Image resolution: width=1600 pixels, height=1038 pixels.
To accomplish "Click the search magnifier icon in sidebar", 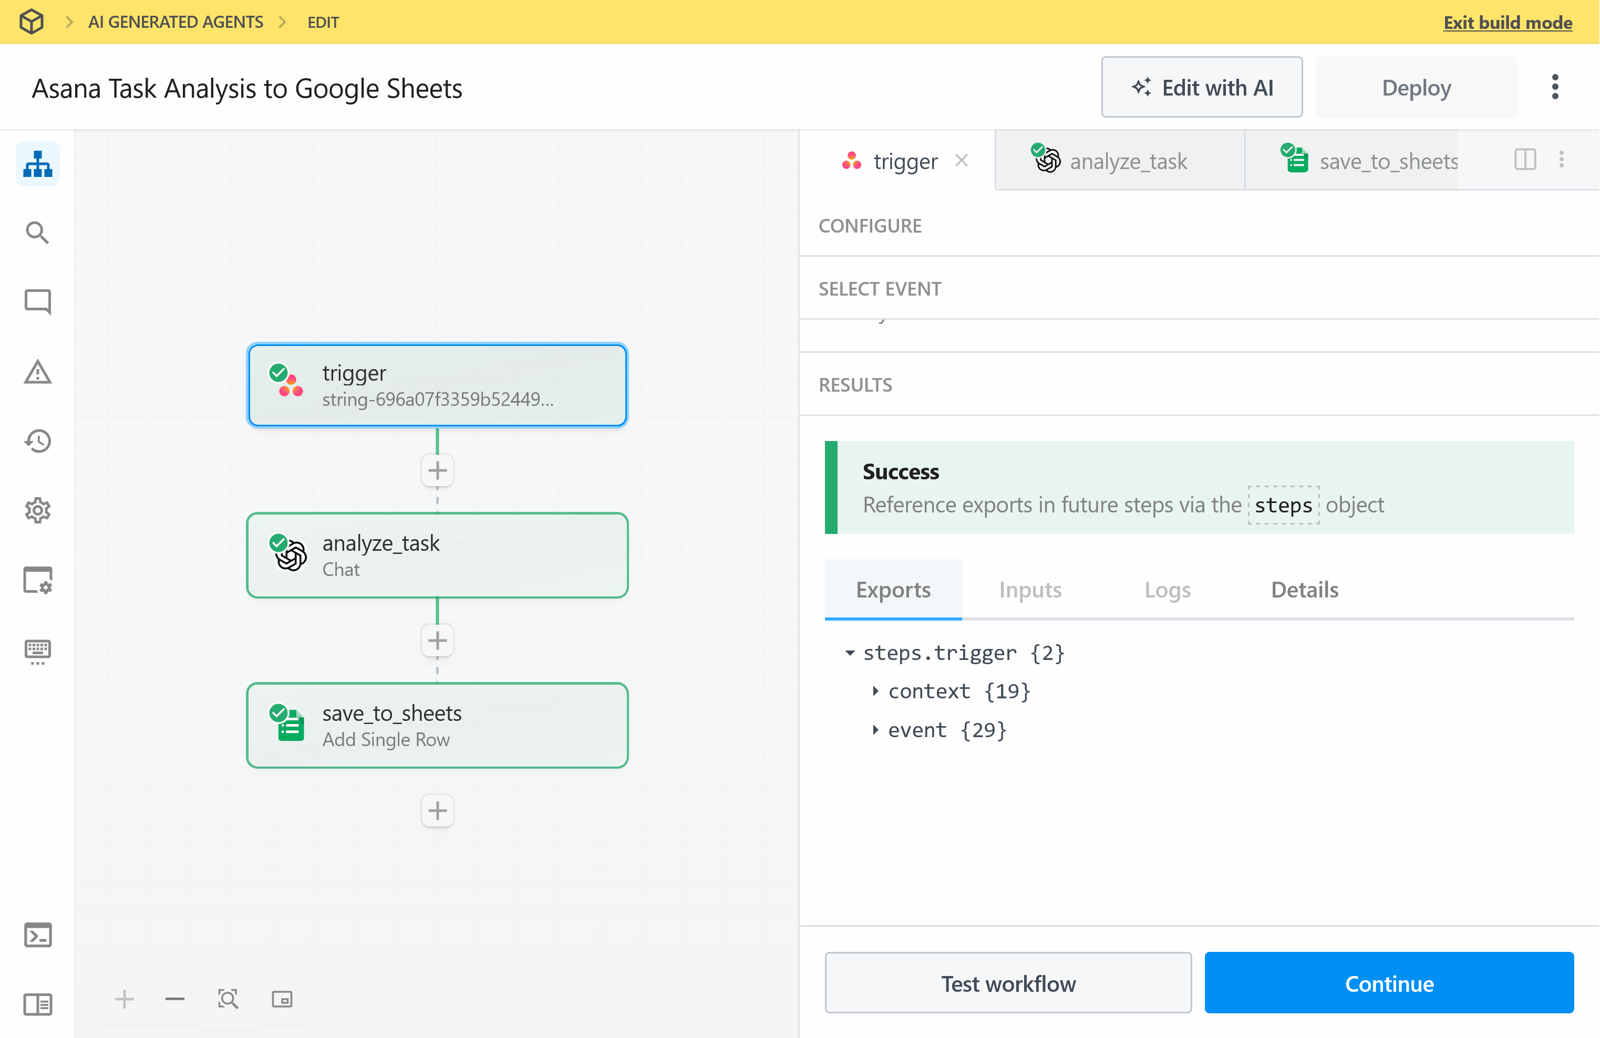I will click(x=38, y=233).
